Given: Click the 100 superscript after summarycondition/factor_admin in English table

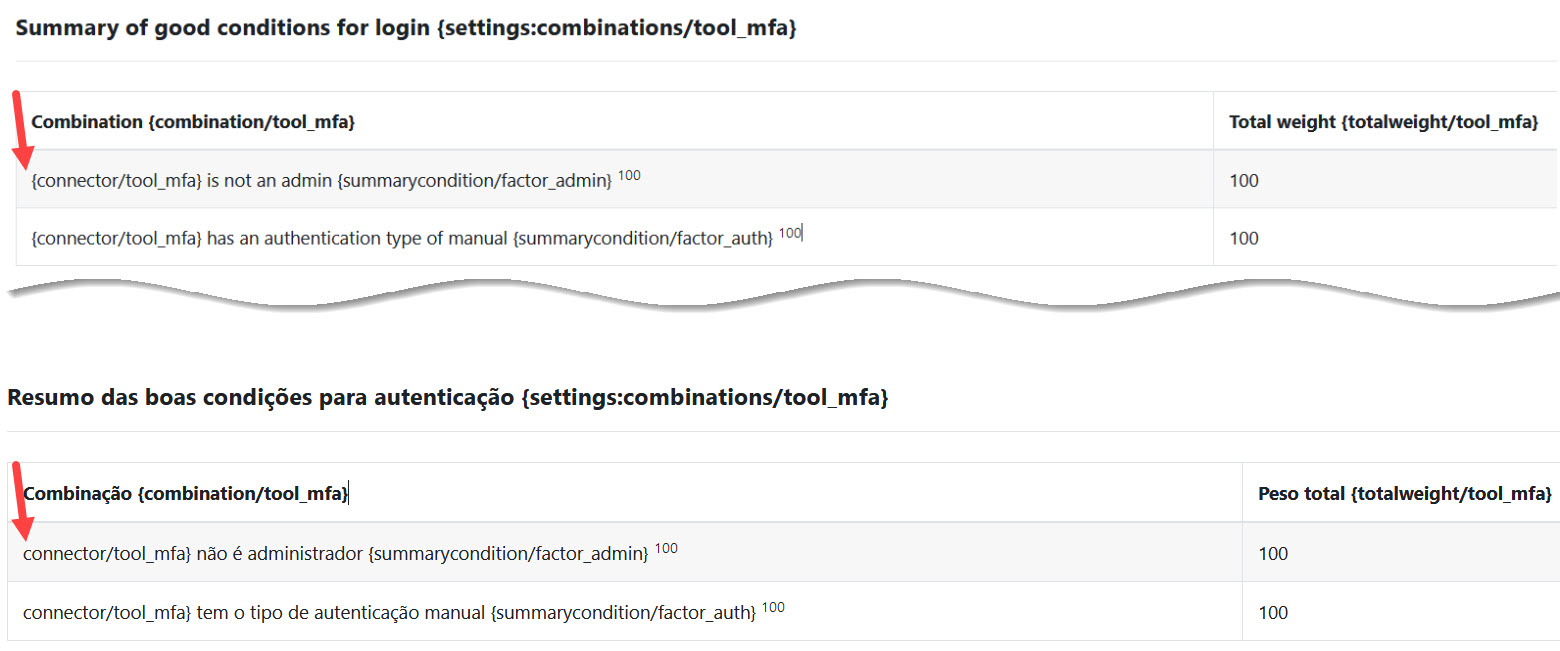Looking at the screenshot, I should click(x=629, y=176).
